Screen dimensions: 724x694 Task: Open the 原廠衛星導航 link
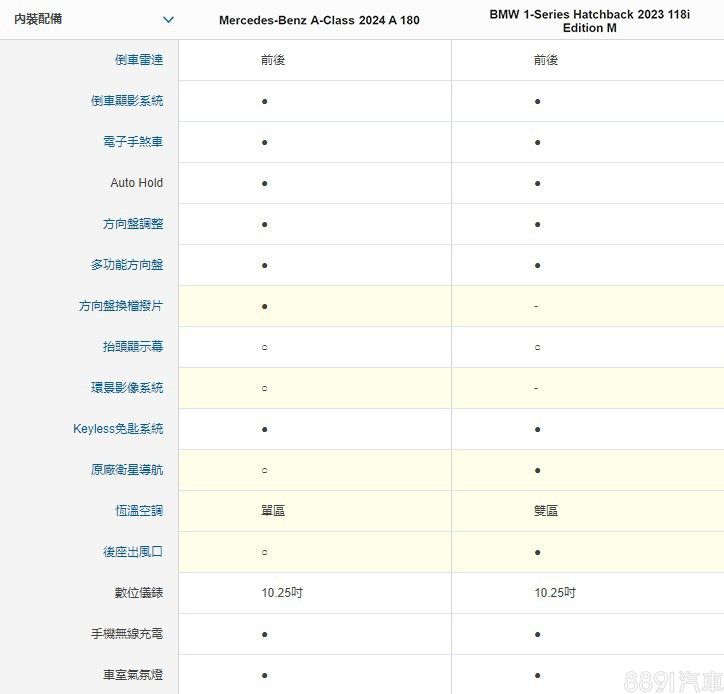point(127,470)
